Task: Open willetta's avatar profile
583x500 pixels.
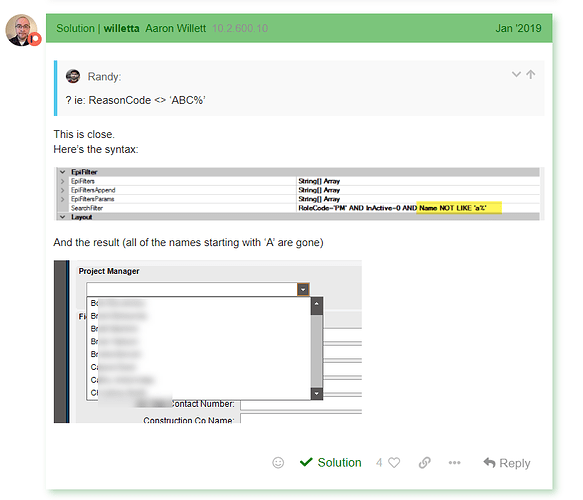Action: point(21,30)
